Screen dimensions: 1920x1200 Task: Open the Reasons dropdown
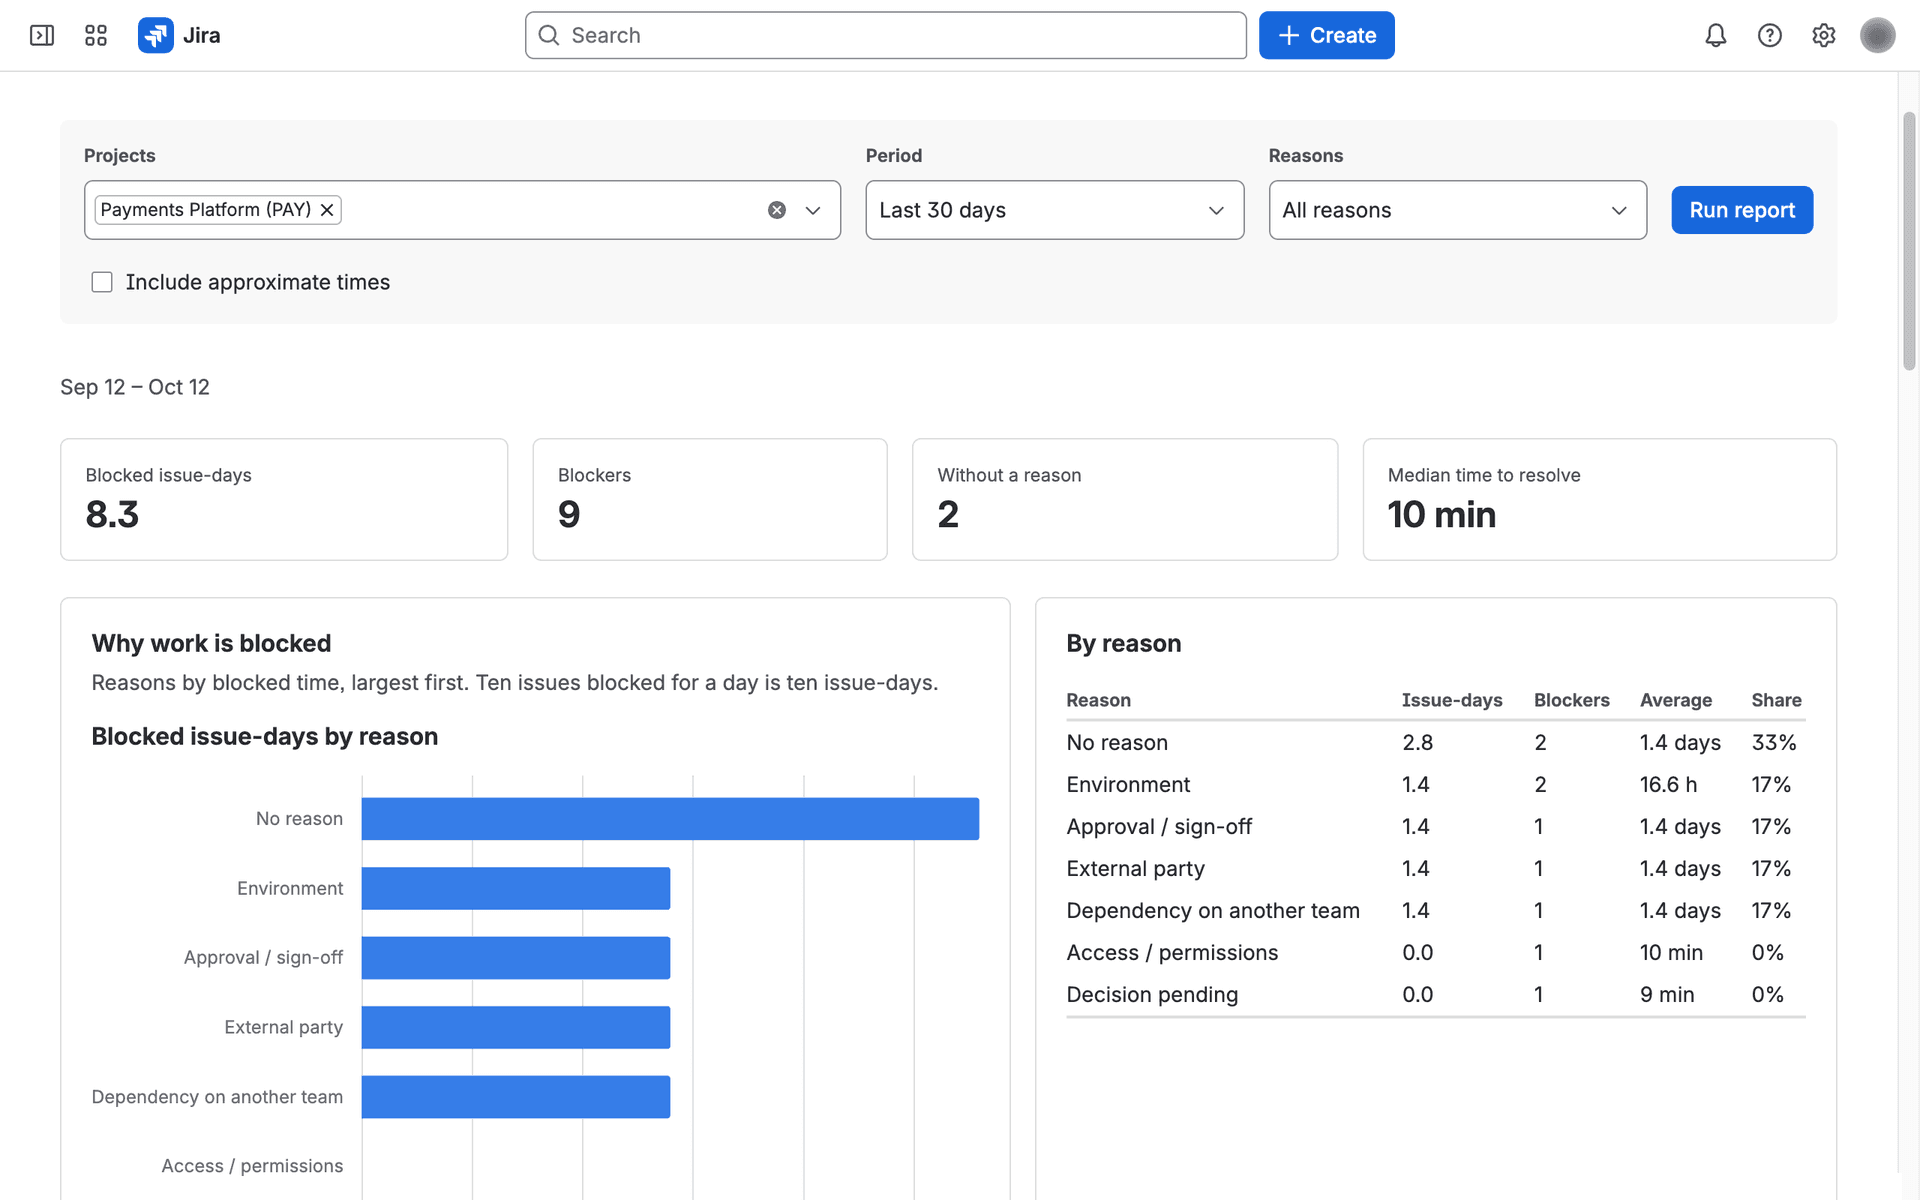[1458, 210]
